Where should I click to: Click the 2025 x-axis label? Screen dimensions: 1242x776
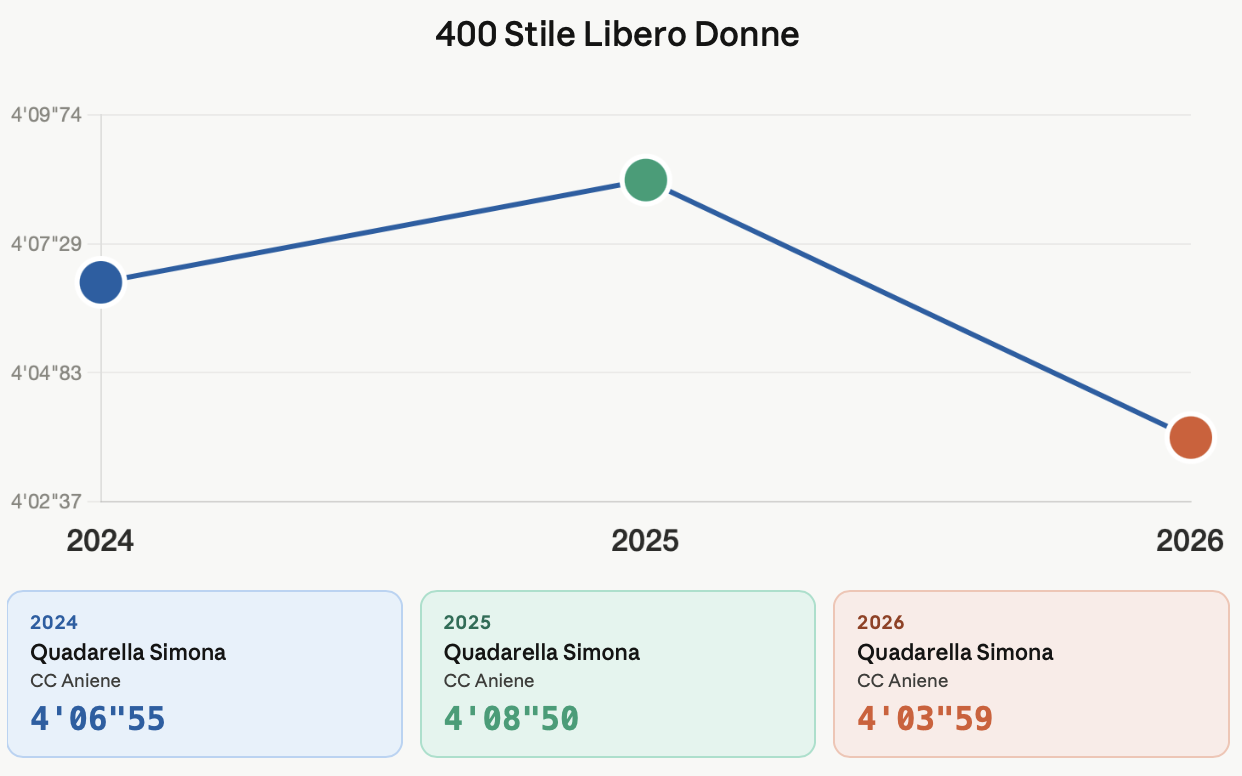(x=645, y=541)
